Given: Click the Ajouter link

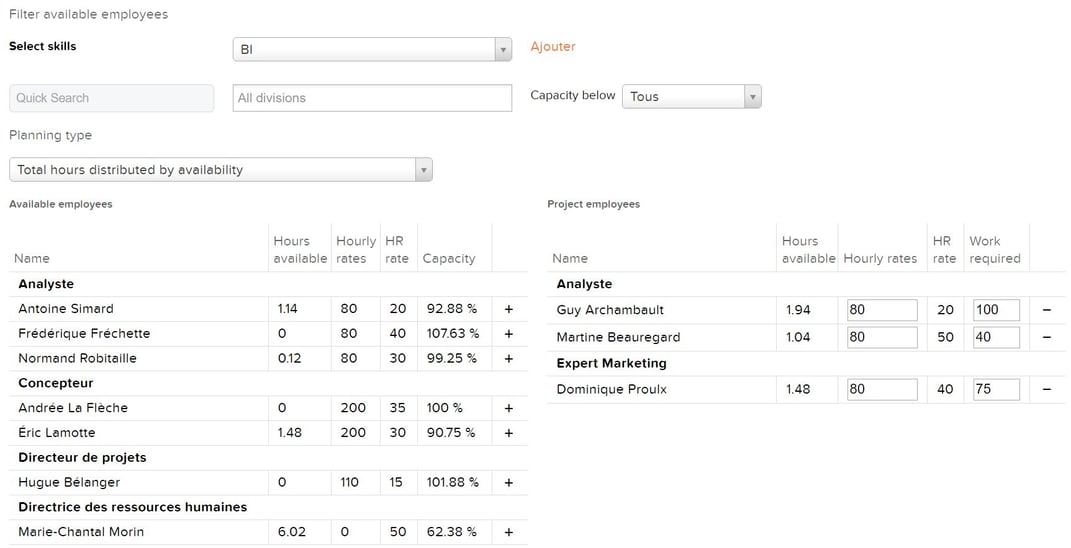Looking at the screenshot, I should tap(553, 46).
